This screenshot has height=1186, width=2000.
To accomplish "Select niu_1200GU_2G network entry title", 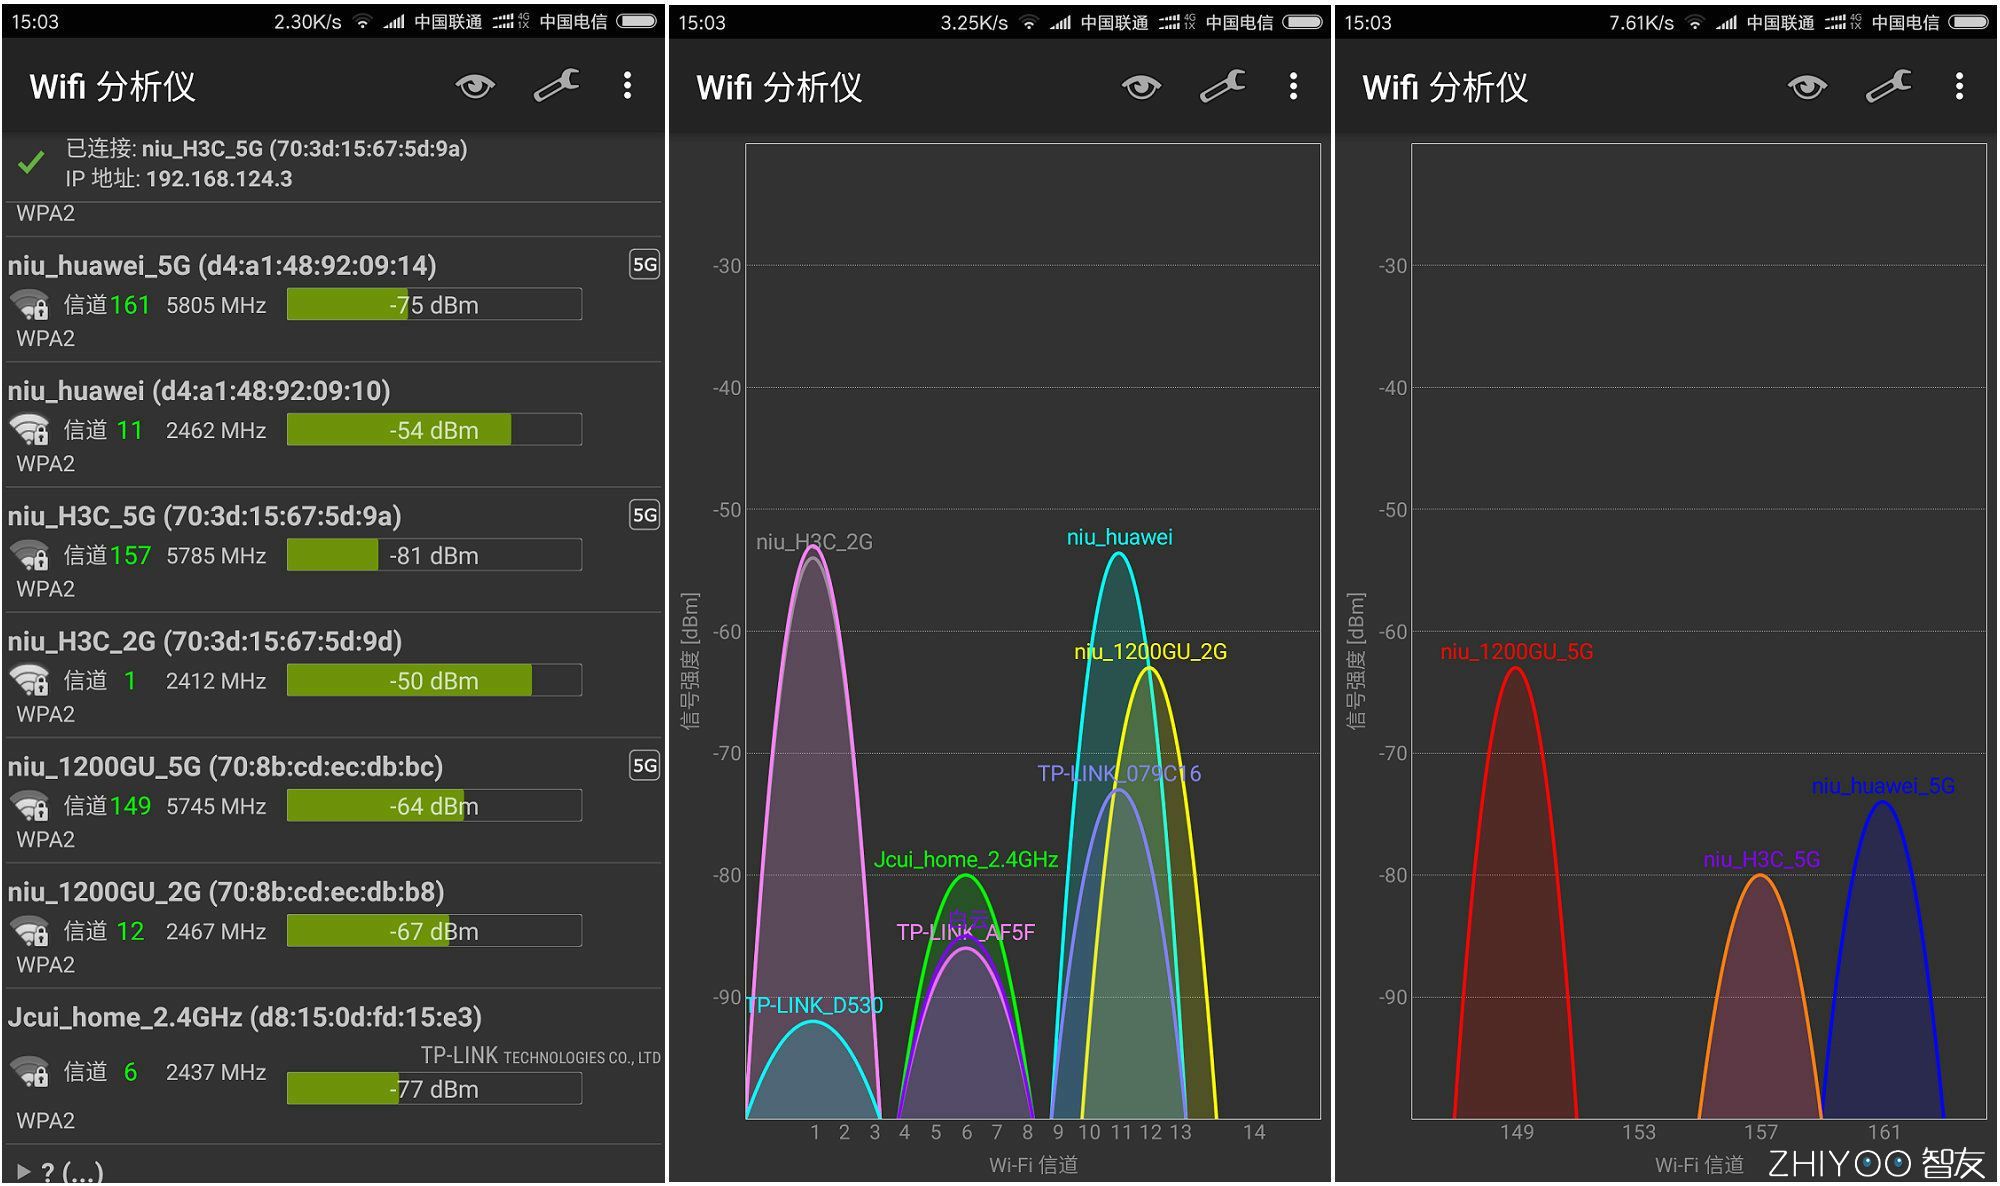I will (225, 892).
